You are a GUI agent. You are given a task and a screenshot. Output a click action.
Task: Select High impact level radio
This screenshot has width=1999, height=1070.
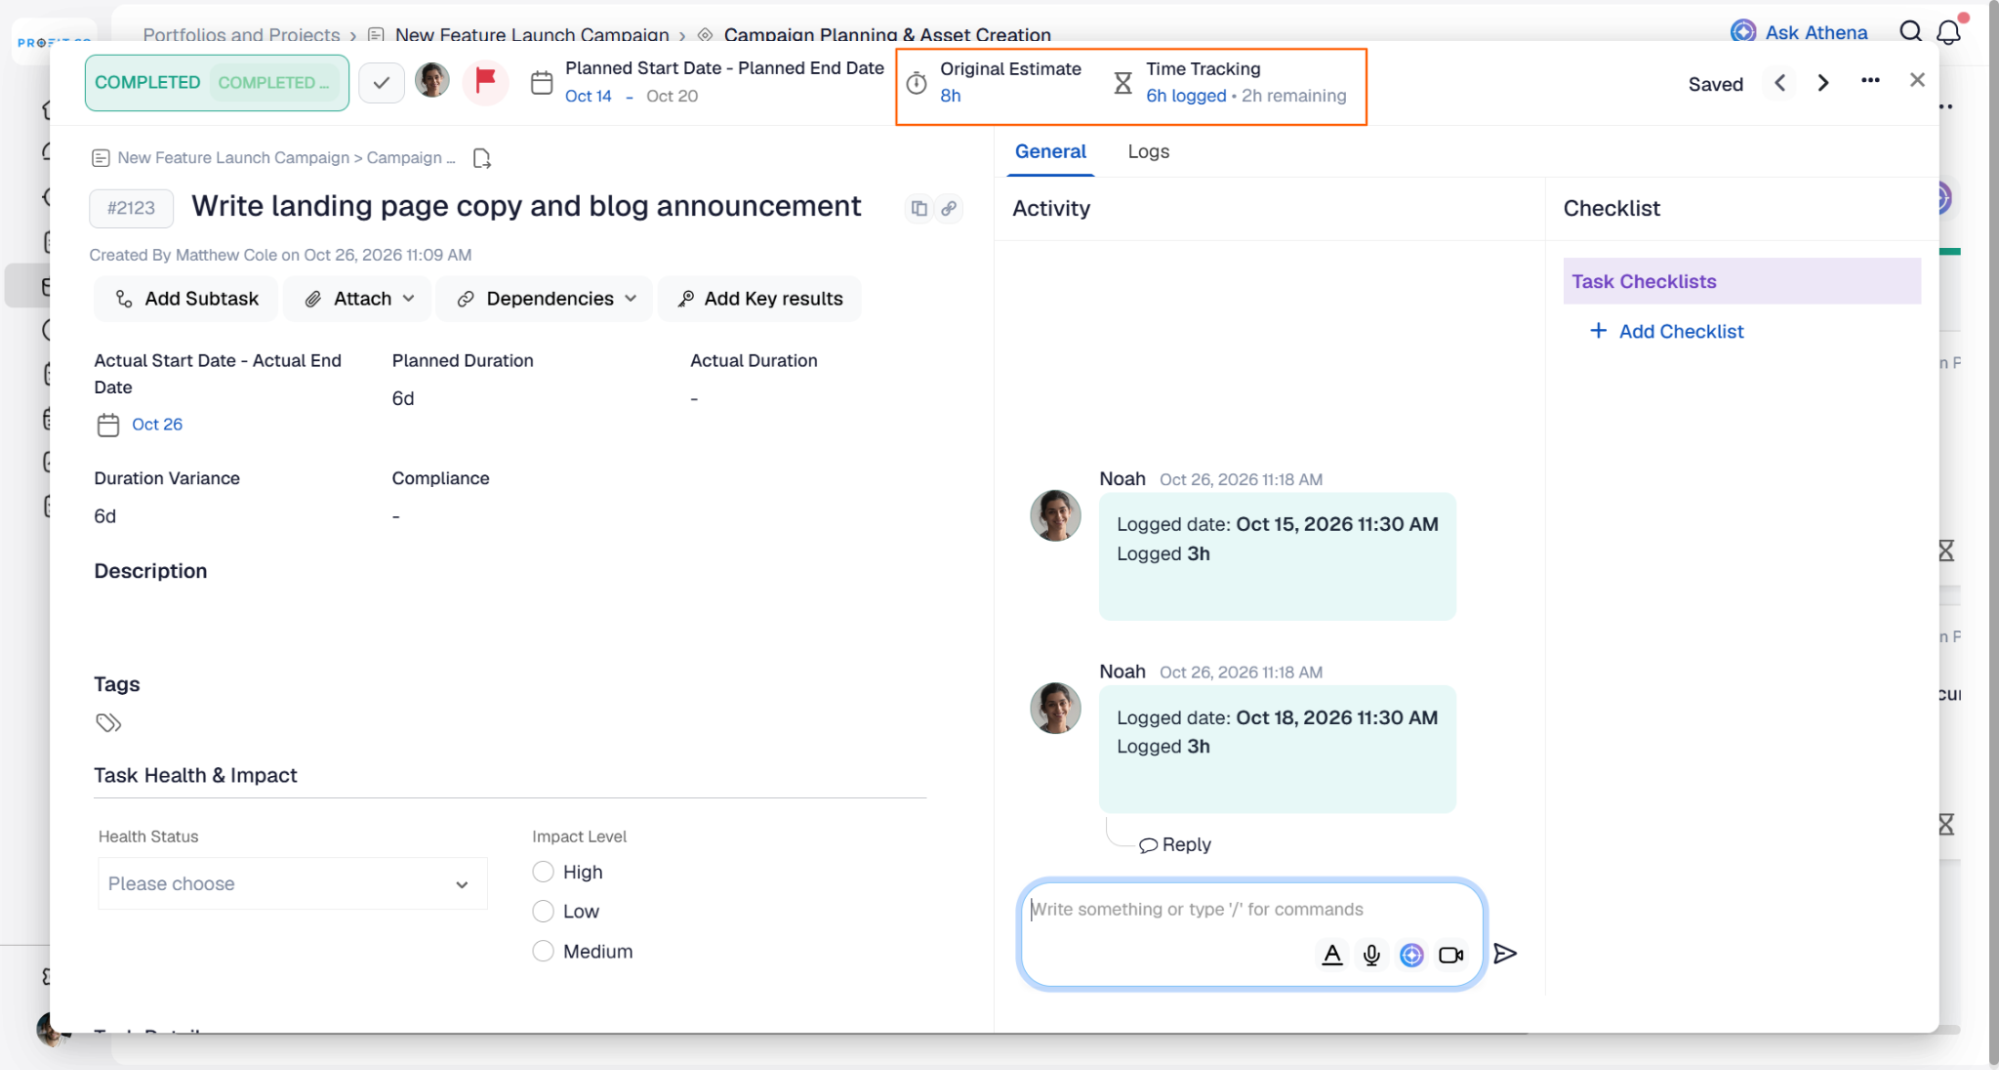543,872
